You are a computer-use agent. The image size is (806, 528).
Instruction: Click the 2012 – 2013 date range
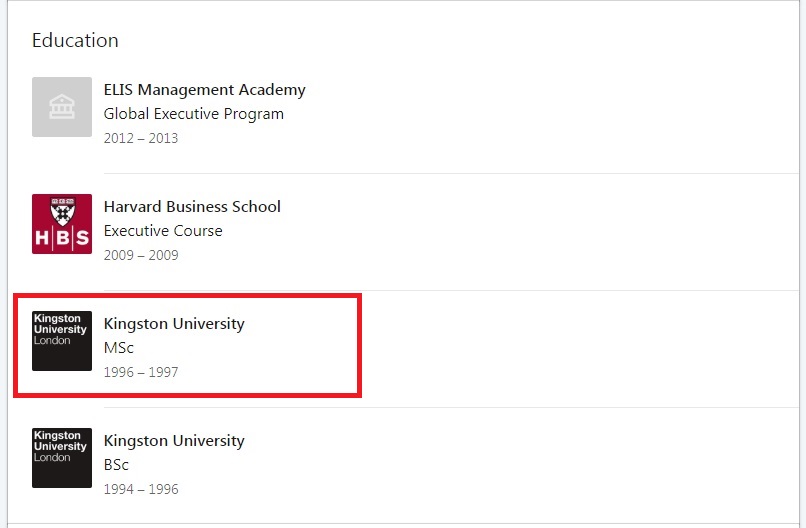tap(141, 138)
